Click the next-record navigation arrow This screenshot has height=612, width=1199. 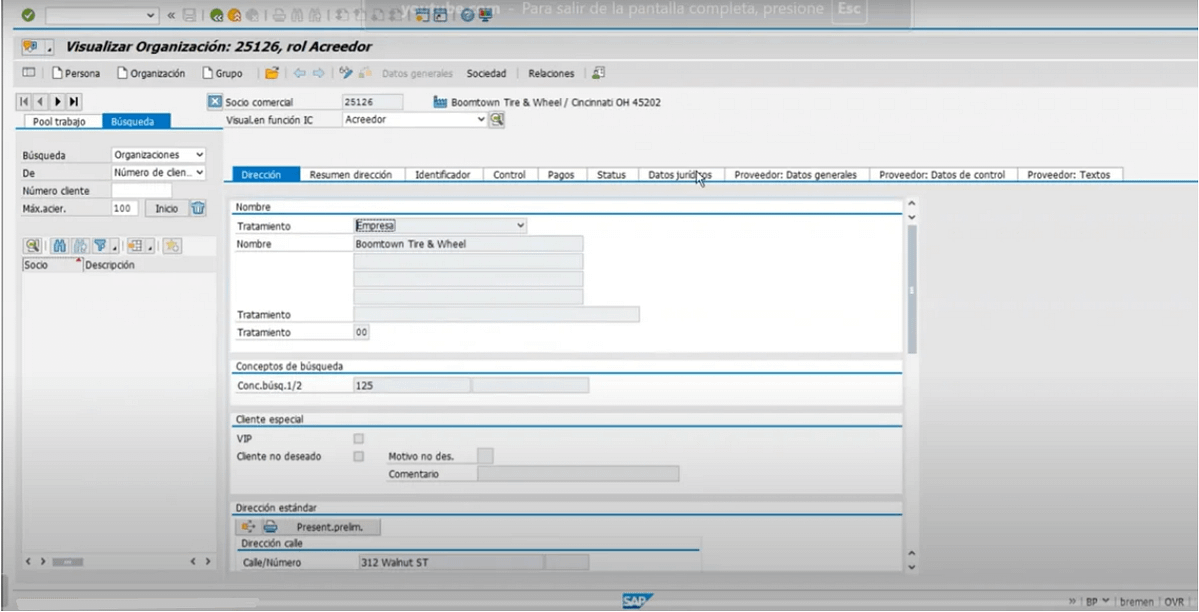[57, 102]
